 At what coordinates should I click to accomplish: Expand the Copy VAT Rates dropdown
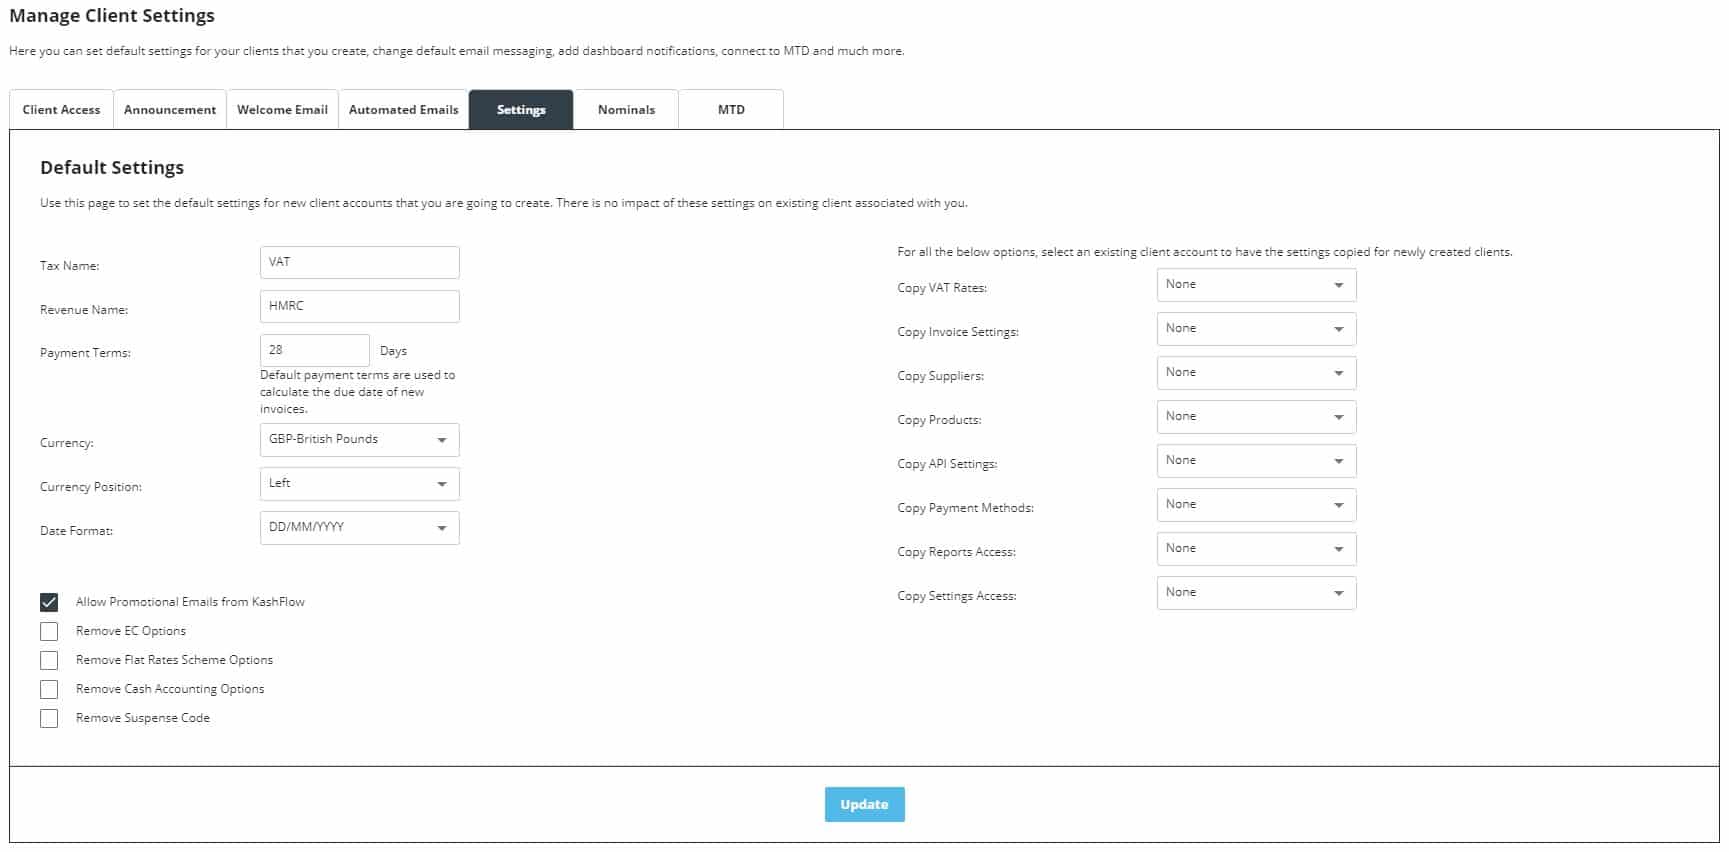[x=1256, y=285]
